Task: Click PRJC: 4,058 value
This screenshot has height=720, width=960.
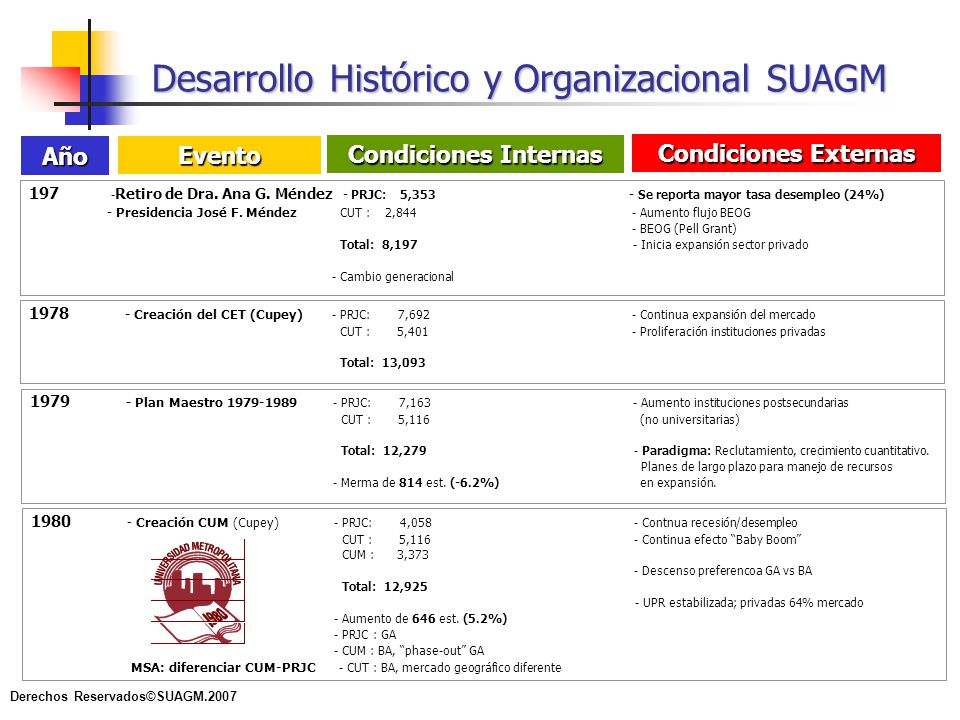Action: (x=383, y=523)
